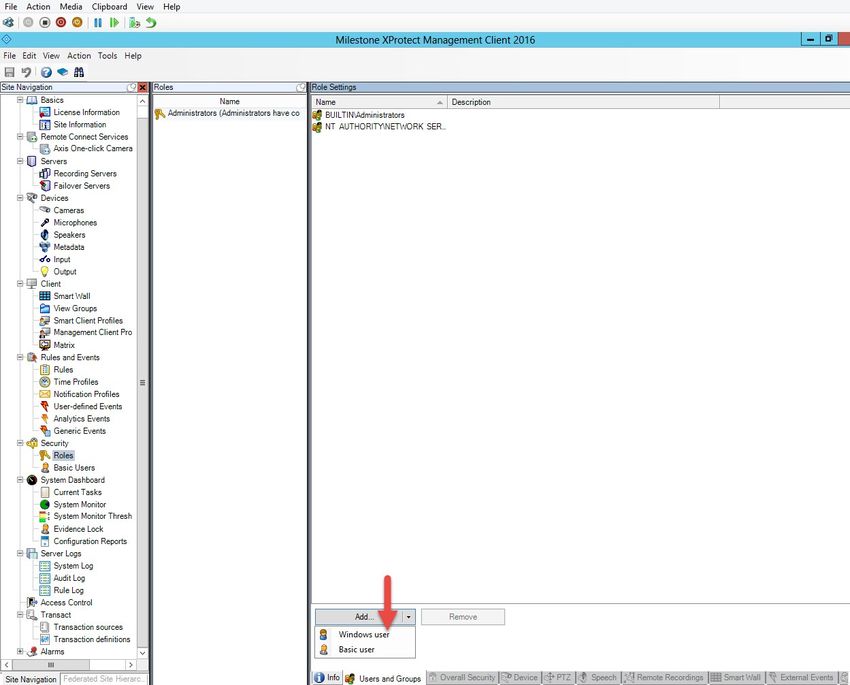Collapse the Rules and Events node

point(20,357)
